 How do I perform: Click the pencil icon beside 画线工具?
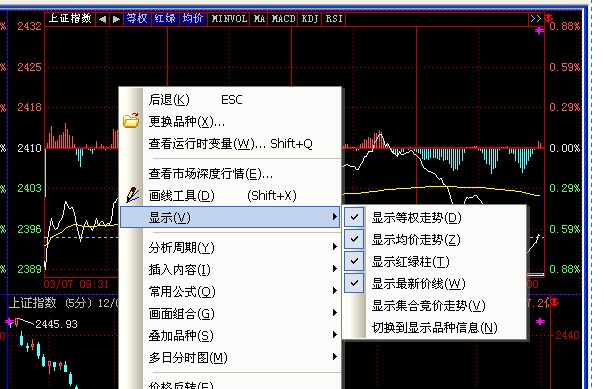132,195
